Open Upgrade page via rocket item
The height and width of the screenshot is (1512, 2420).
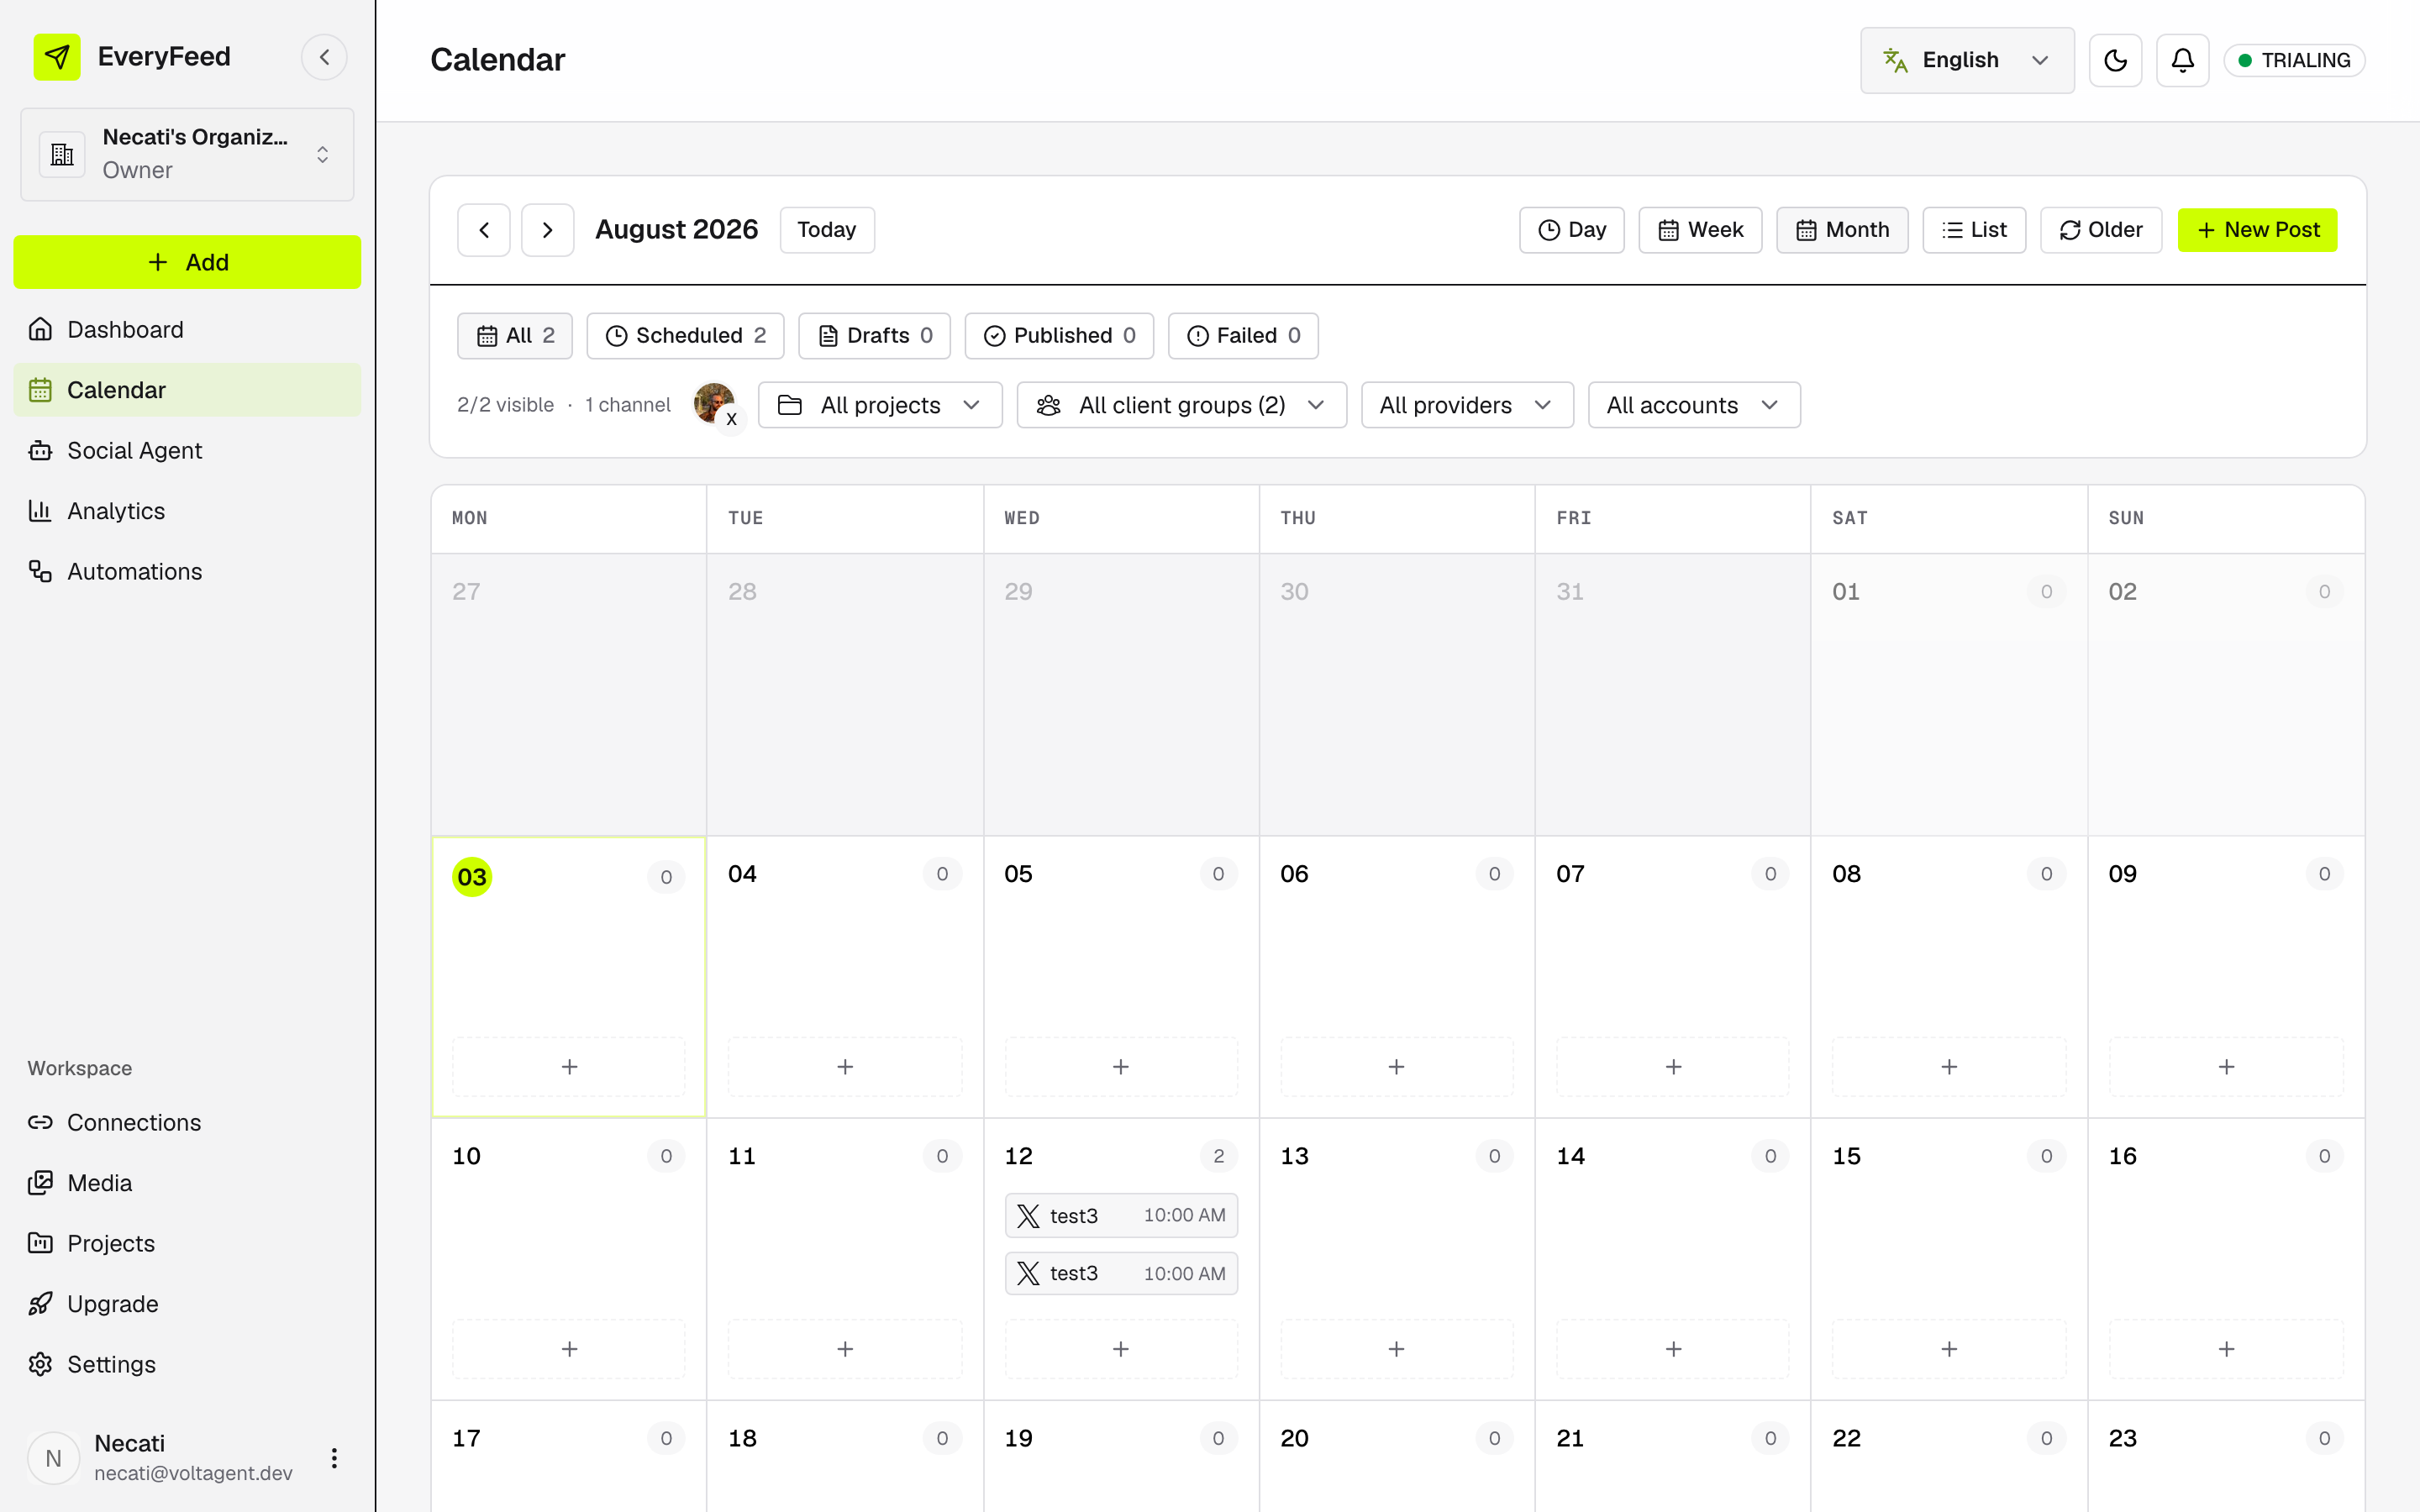187,1304
